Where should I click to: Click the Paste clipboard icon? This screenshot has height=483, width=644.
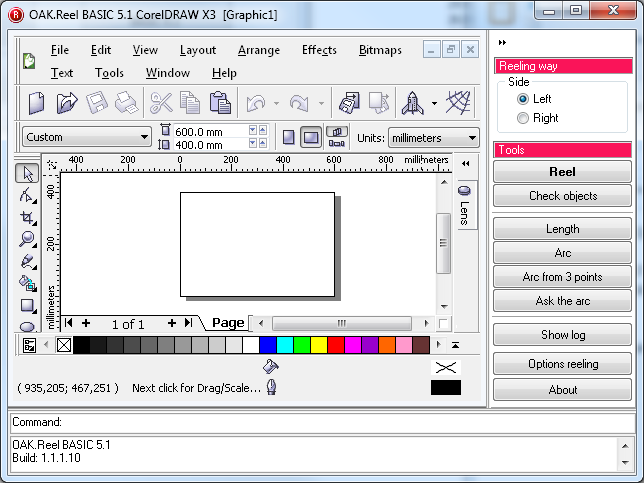click(x=220, y=103)
